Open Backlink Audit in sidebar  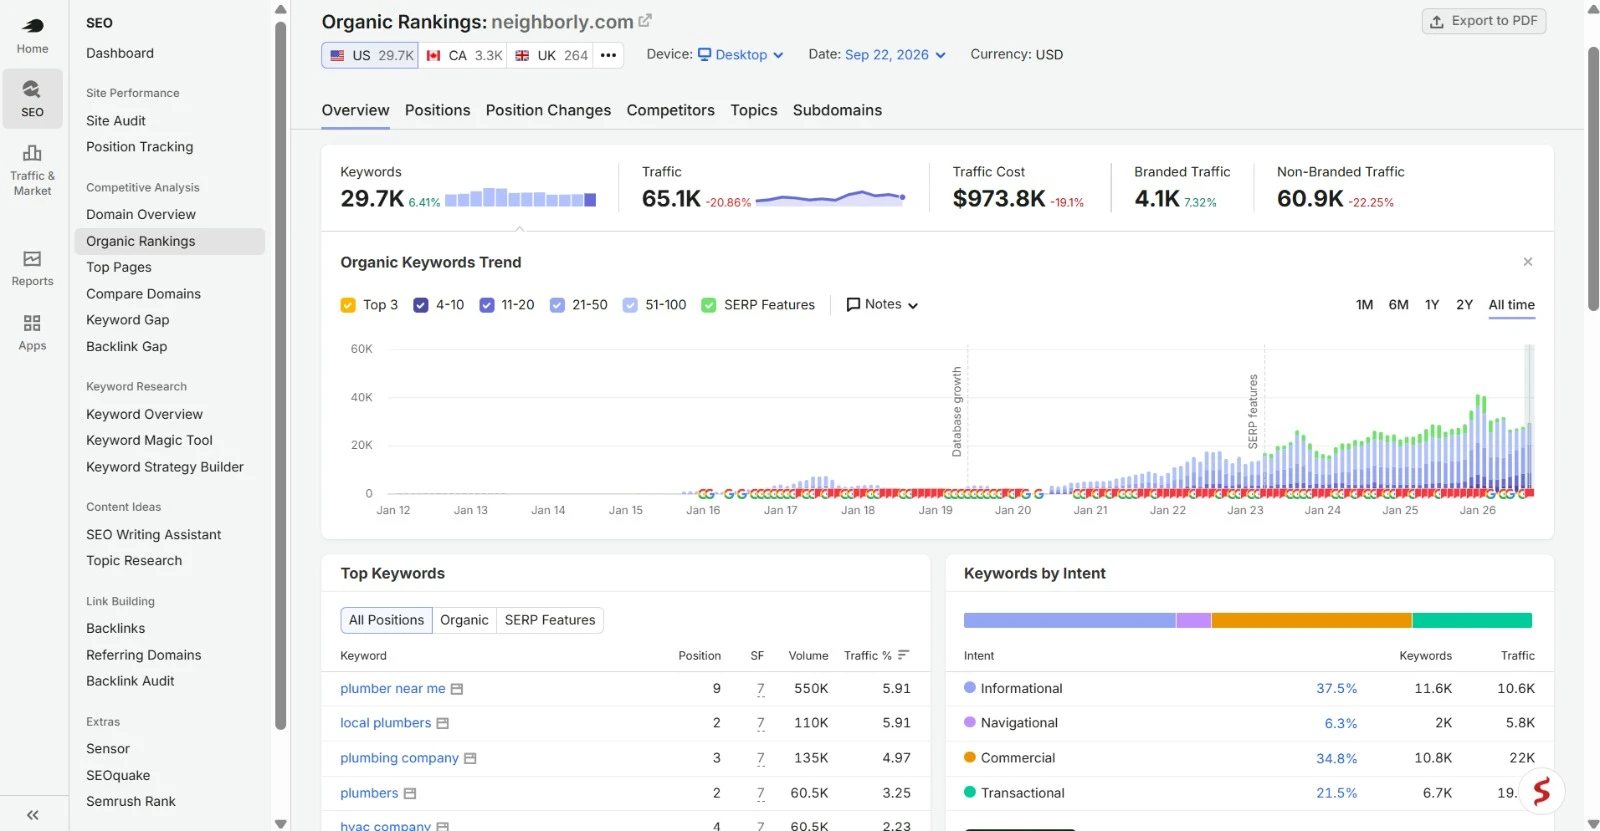pyautogui.click(x=130, y=681)
